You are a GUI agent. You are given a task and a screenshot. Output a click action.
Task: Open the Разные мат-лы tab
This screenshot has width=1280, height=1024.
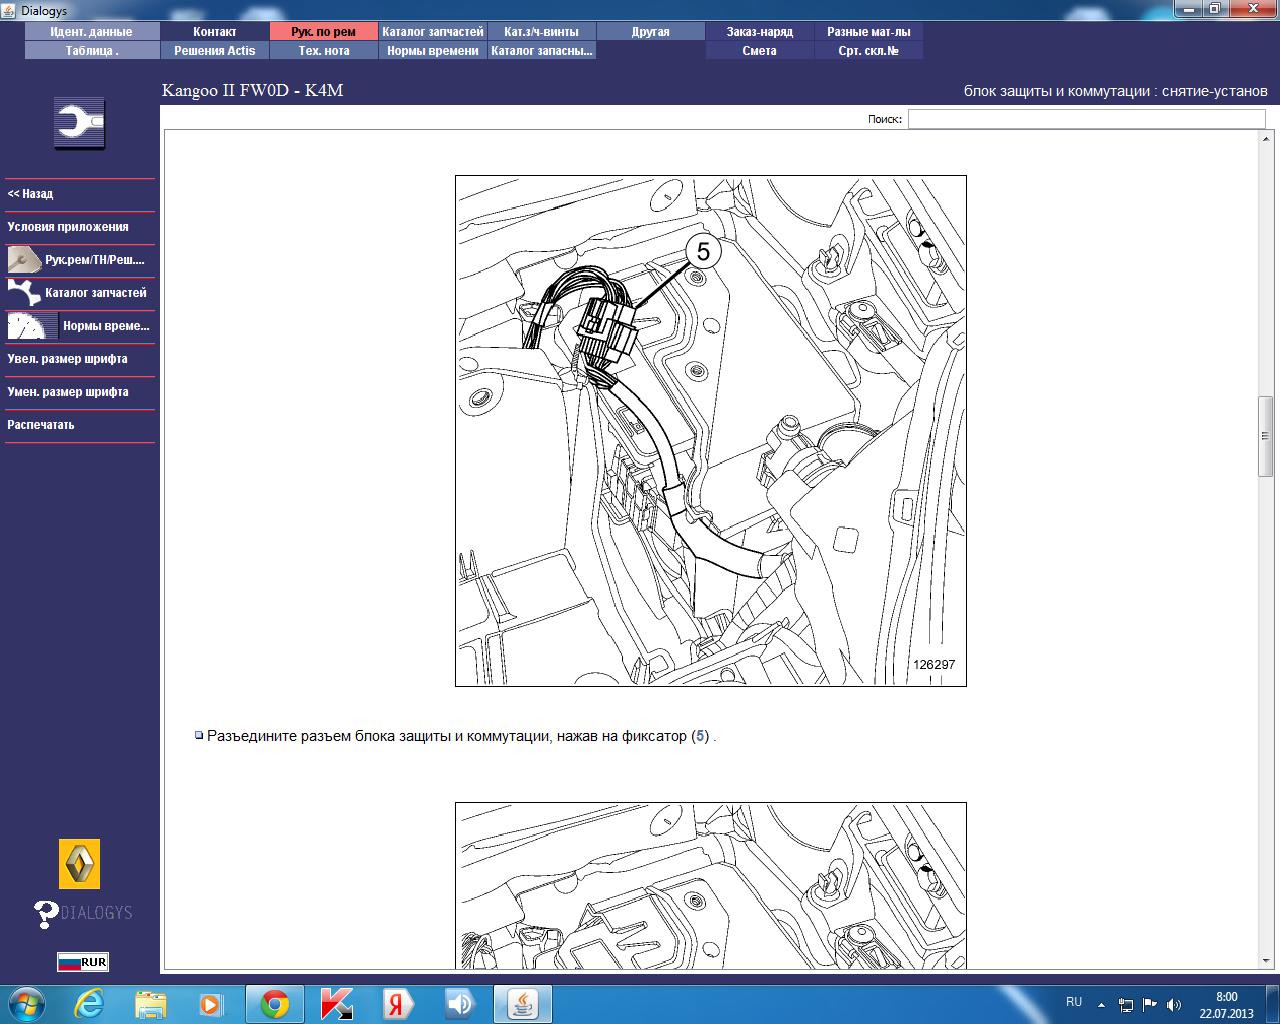tap(869, 32)
